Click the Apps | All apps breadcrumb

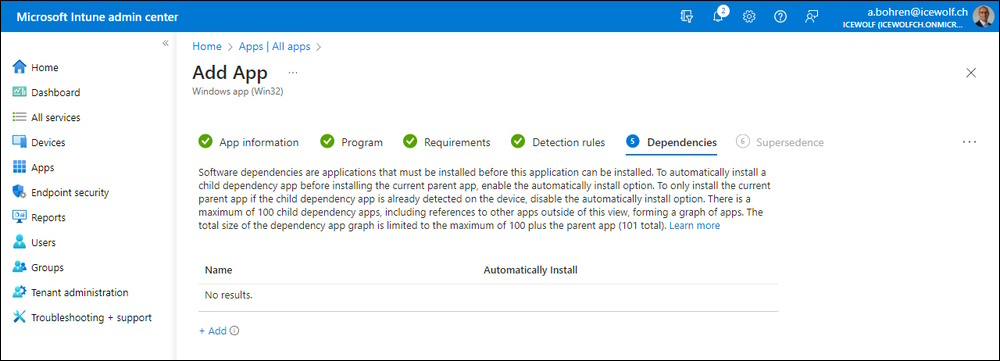274,47
